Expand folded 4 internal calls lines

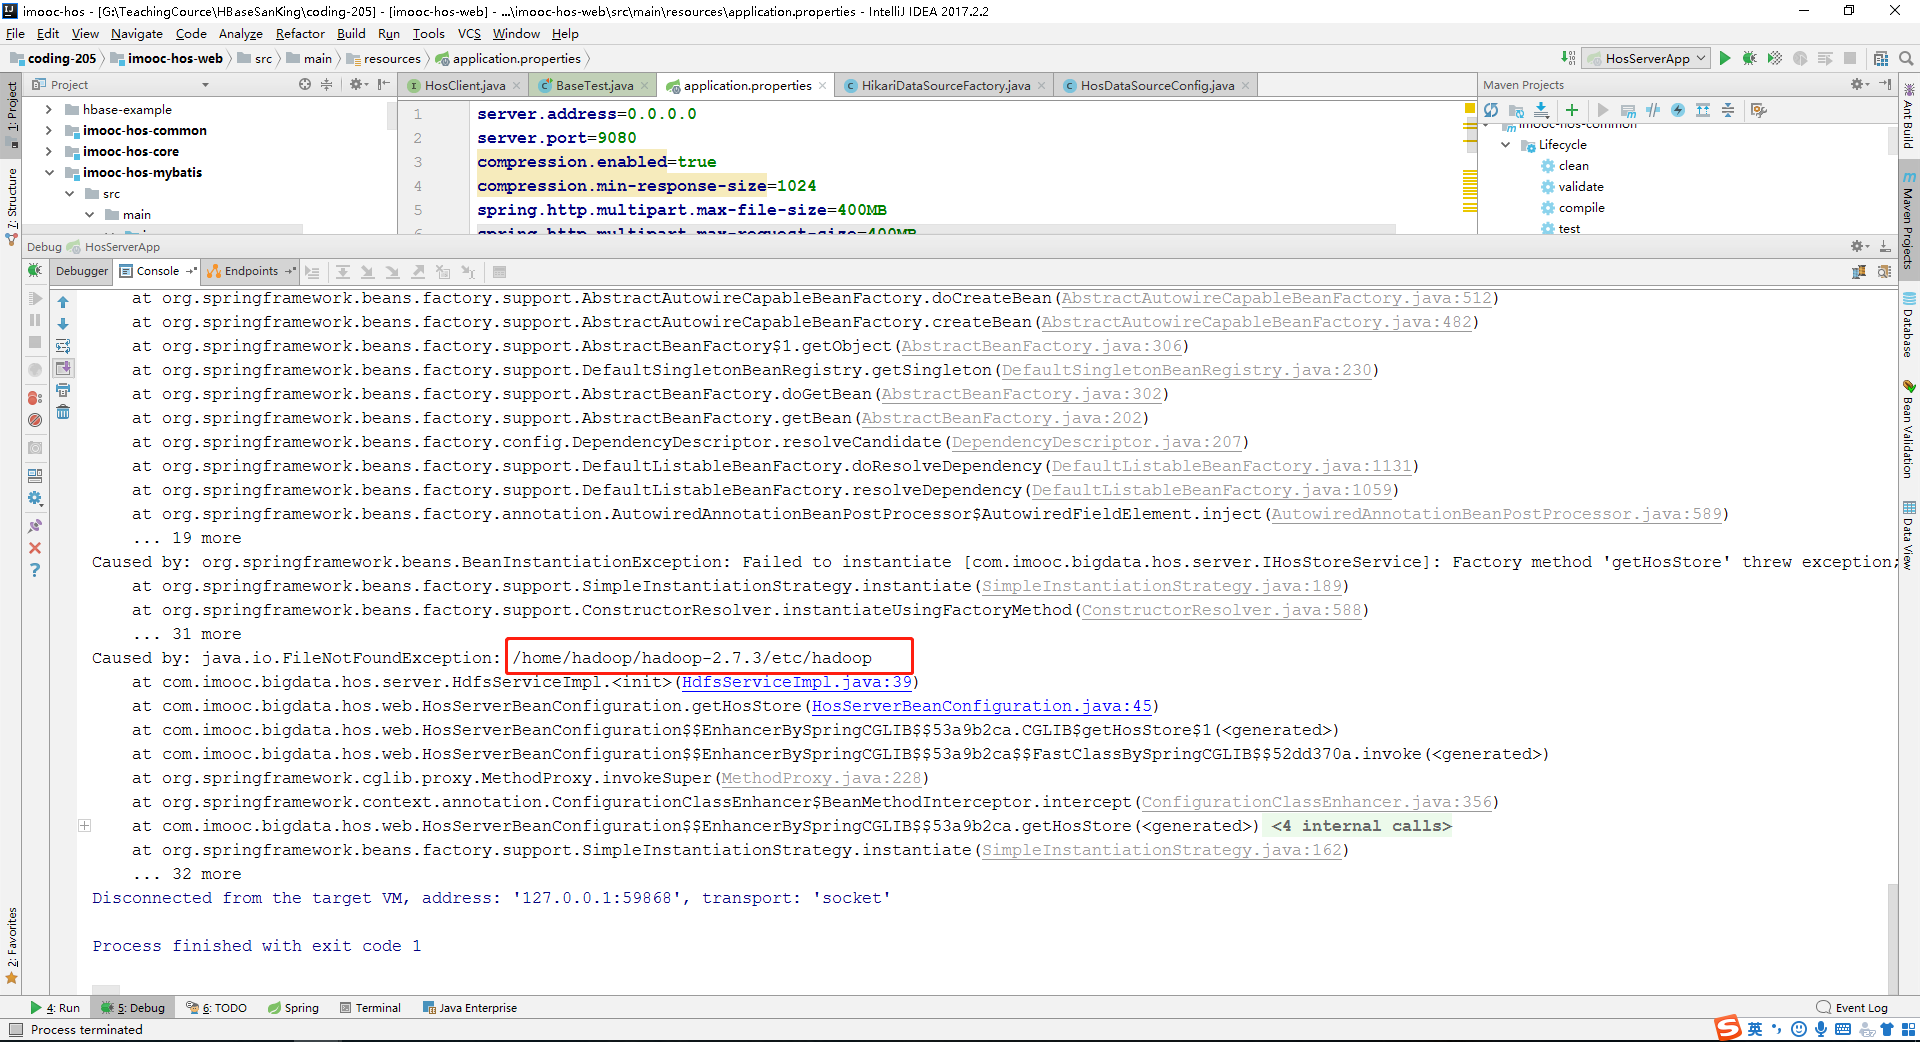[x=85, y=826]
